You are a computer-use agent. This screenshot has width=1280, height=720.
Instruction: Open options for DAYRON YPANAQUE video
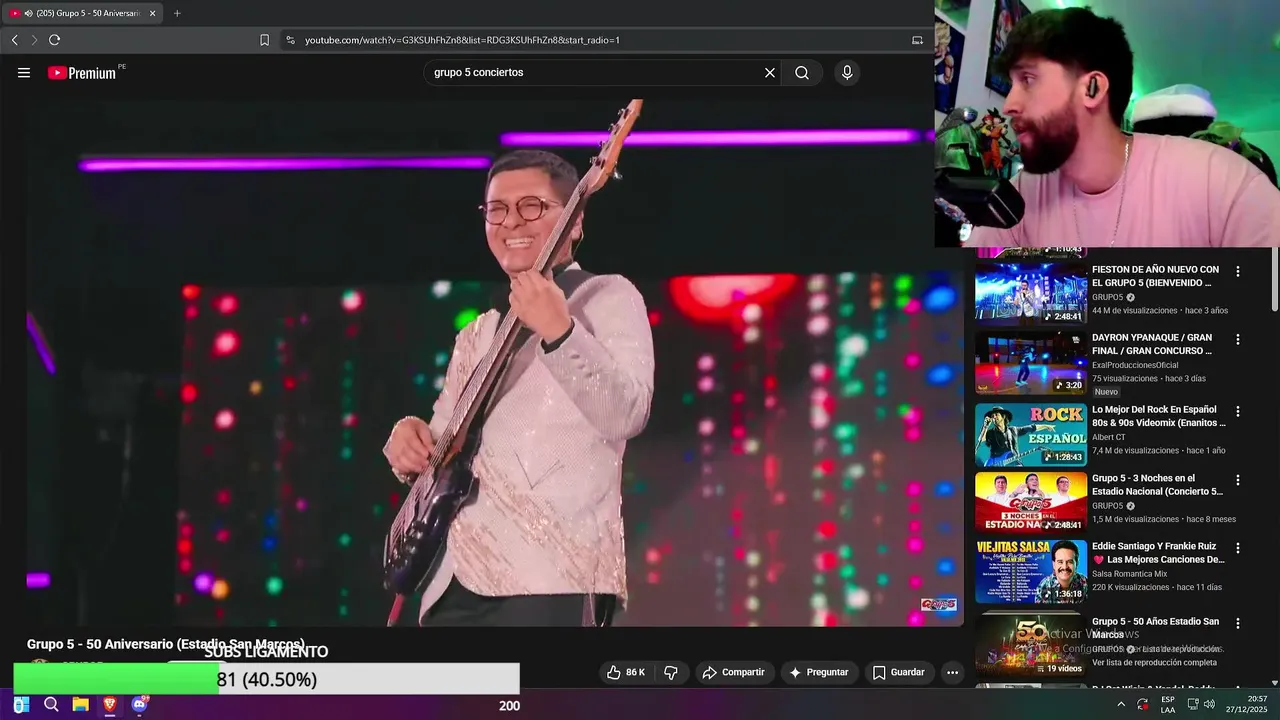[1238, 339]
